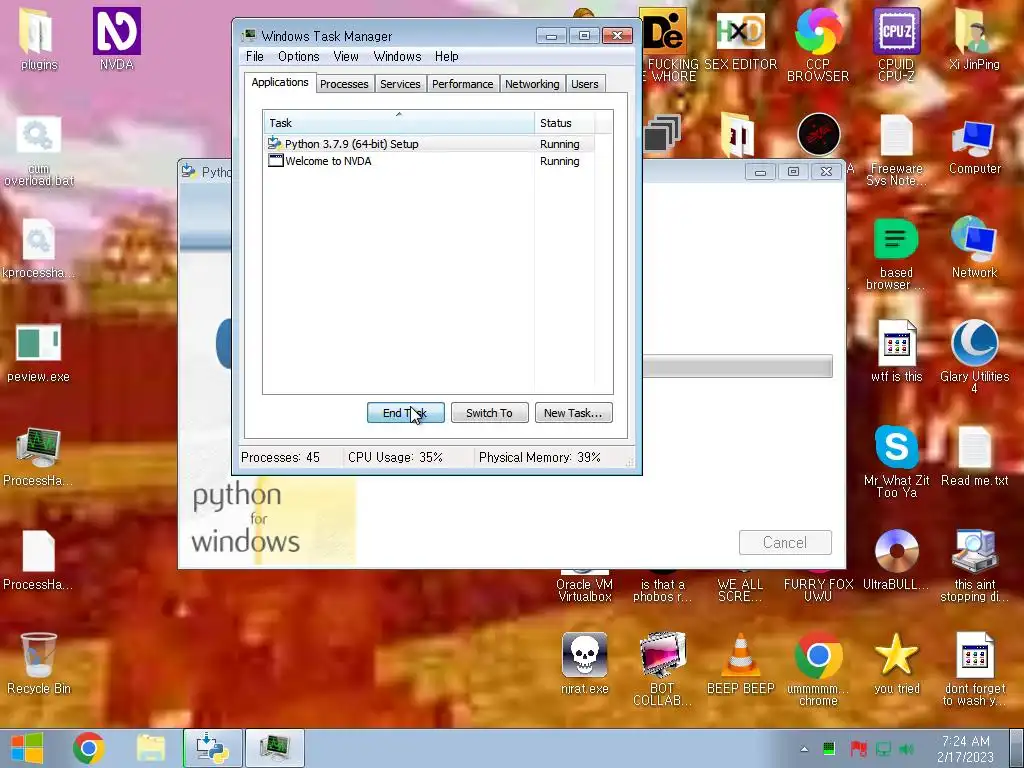Select the Python 3.7.9 (64-bit) Setup task
Screen dimensions: 1024x768
point(428,144)
